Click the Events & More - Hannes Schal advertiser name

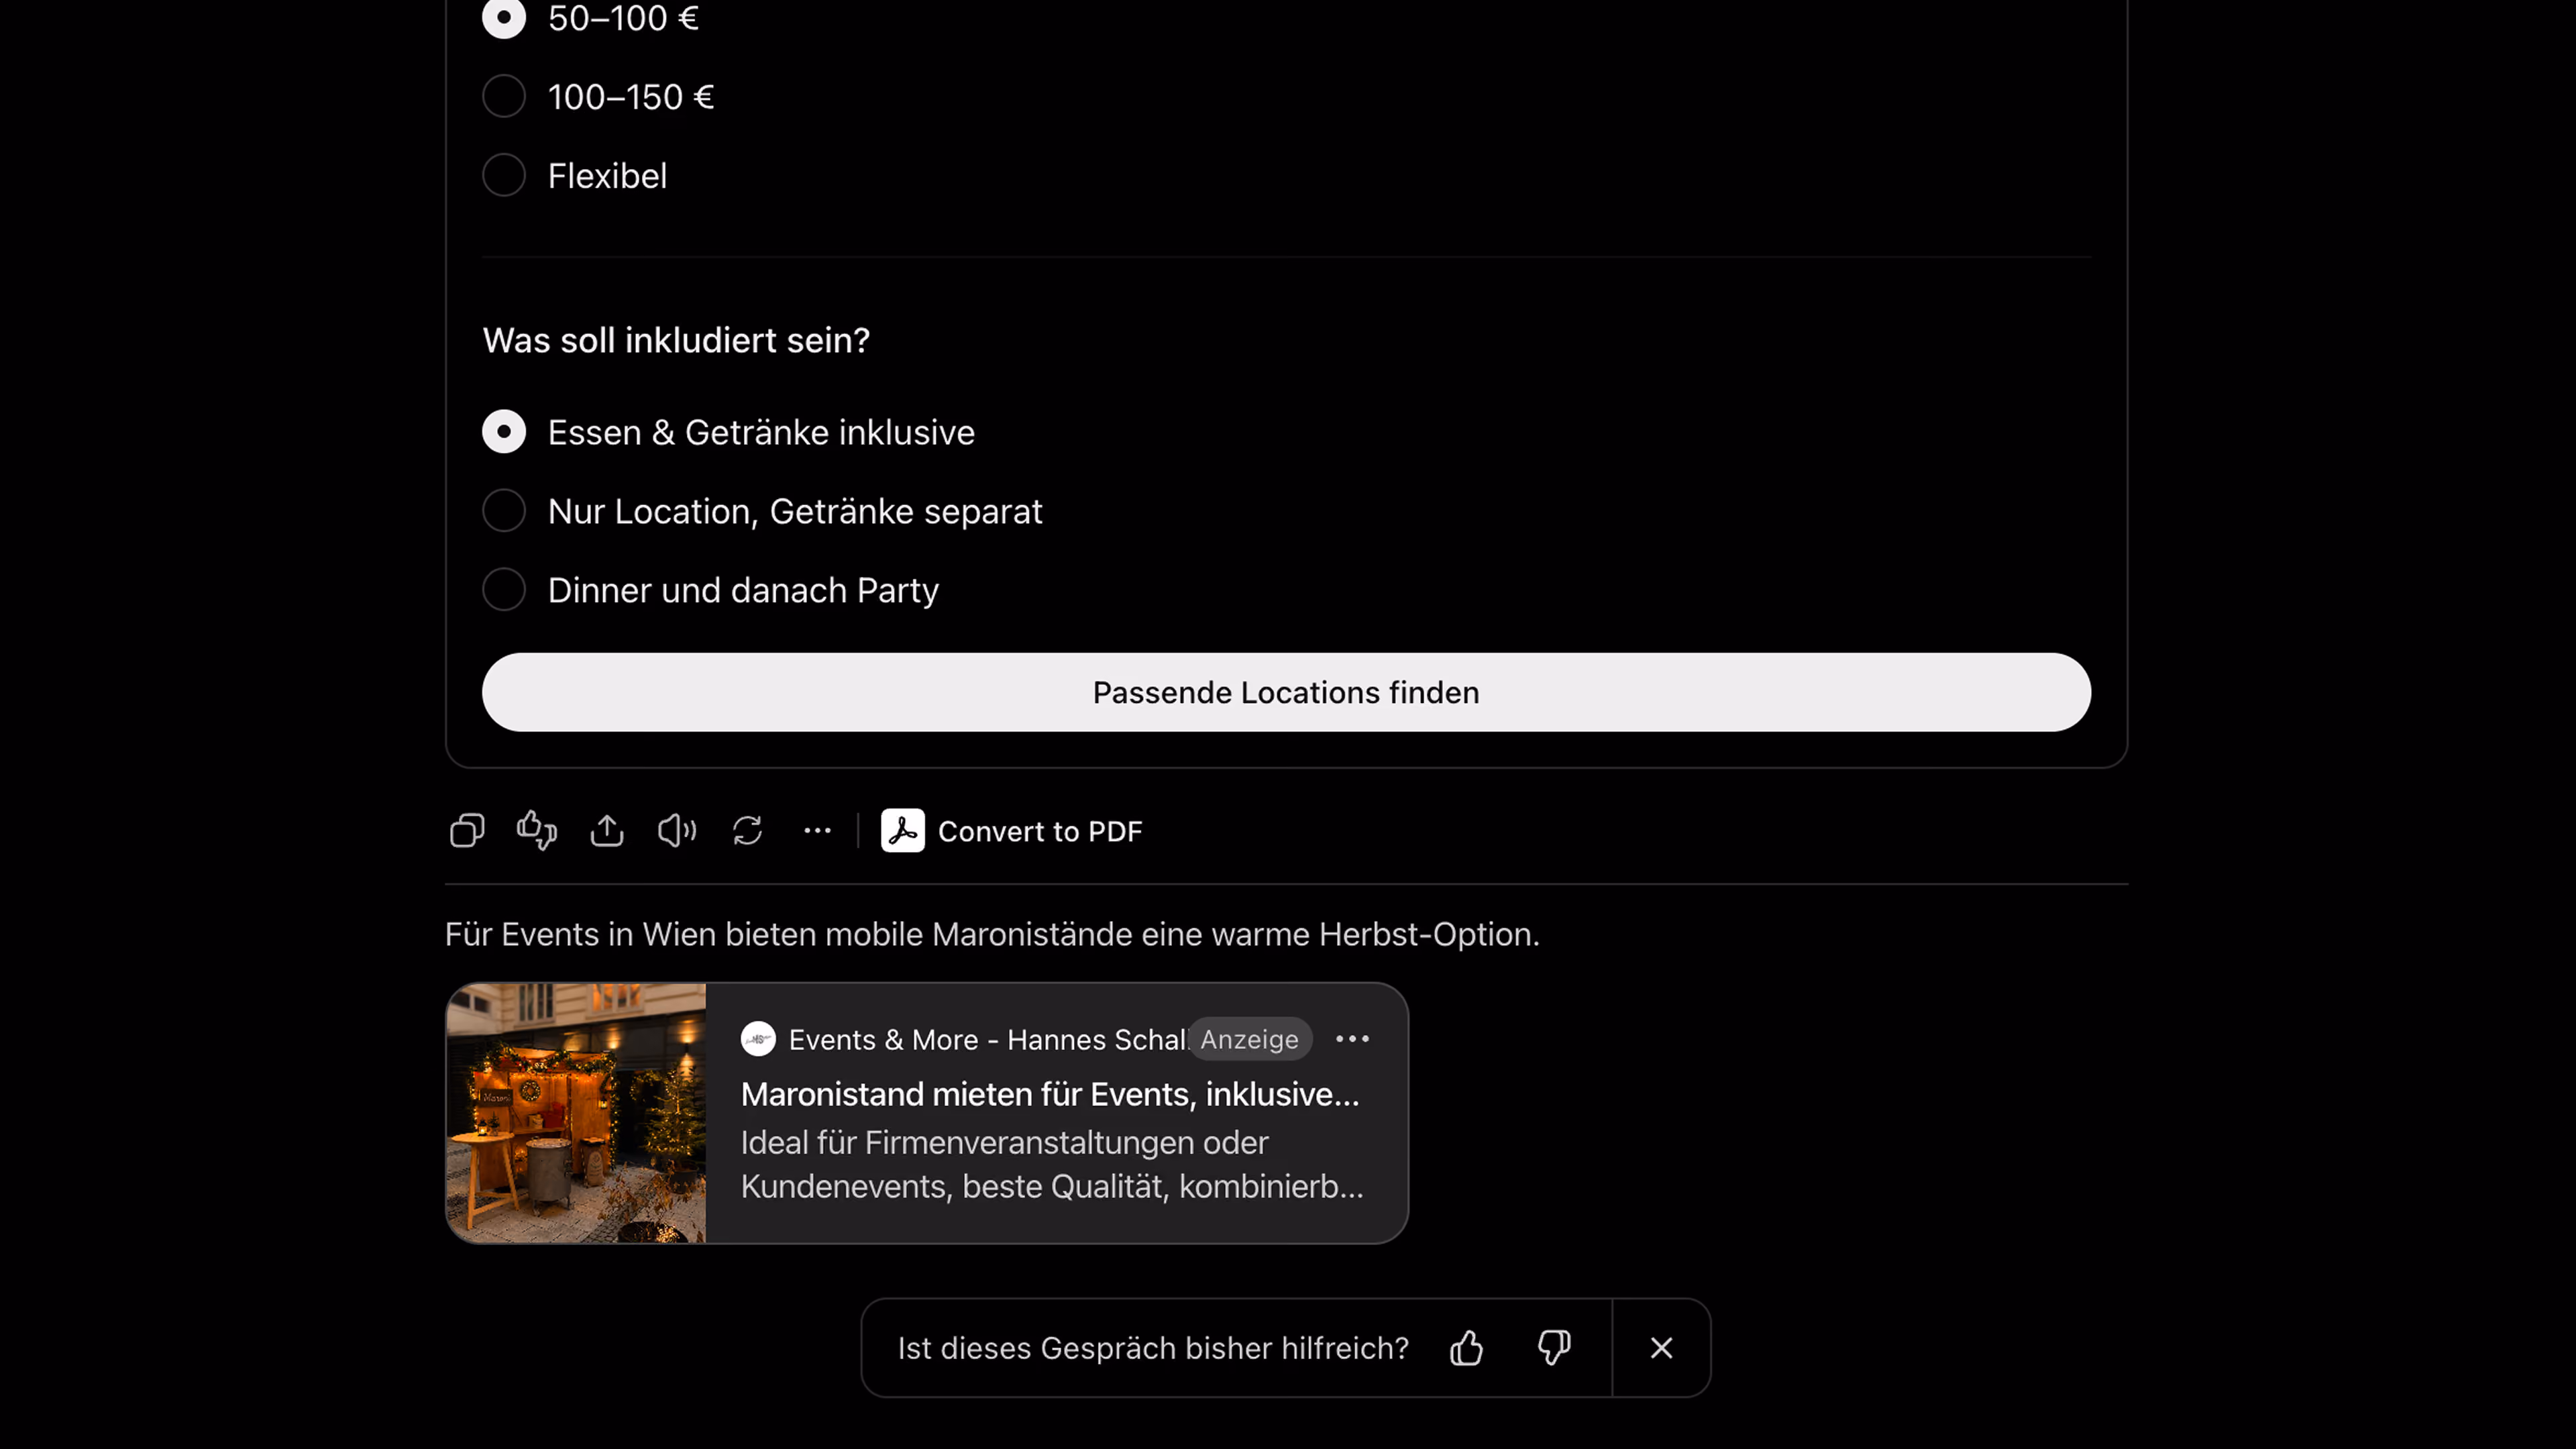(987, 1040)
